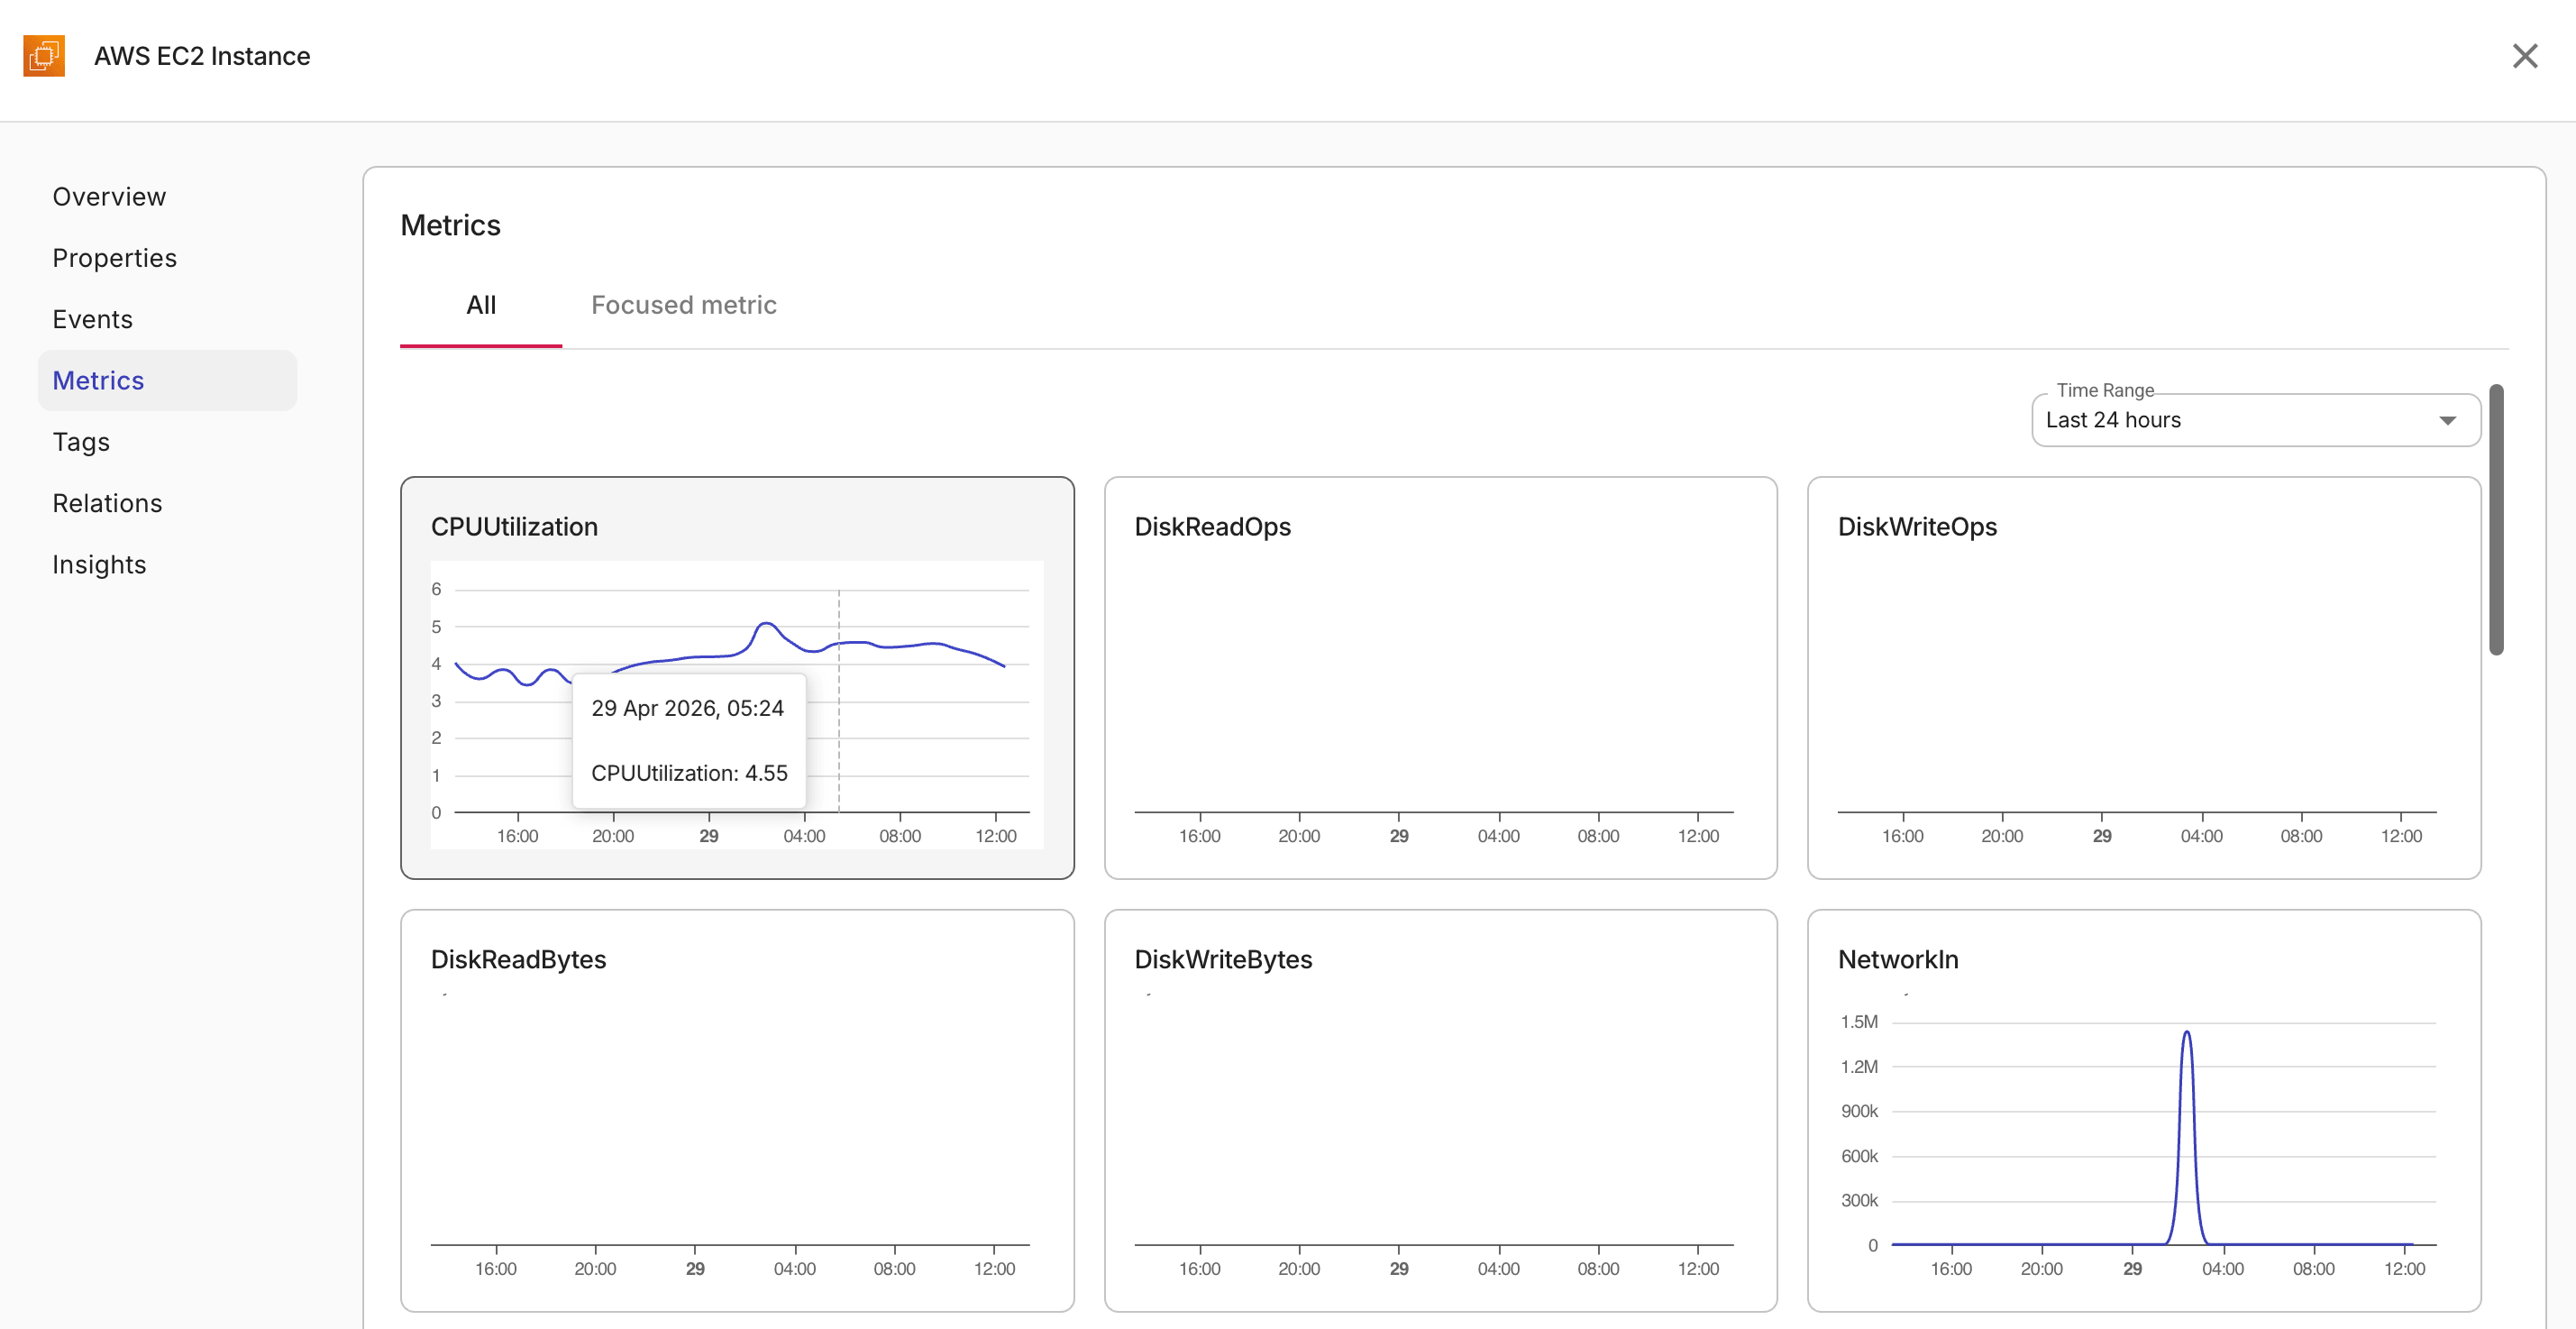Image resolution: width=2576 pixels, height=1329 pixels.
Task: Click the 'DiskReadBytes' card title
Action: [x=518, y=960]
